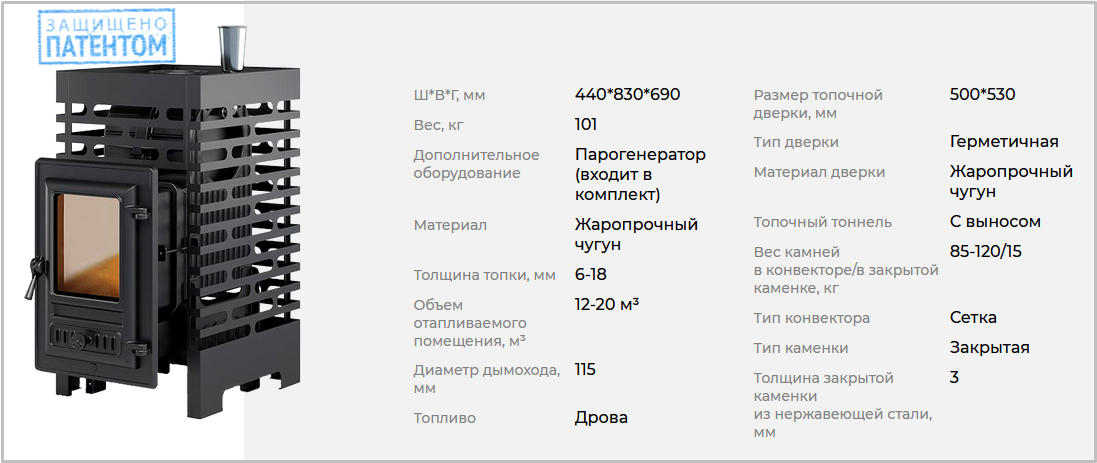The image size is (1097, 463).
Task: Click the chimney pipe on the stove
Action: 232,48
